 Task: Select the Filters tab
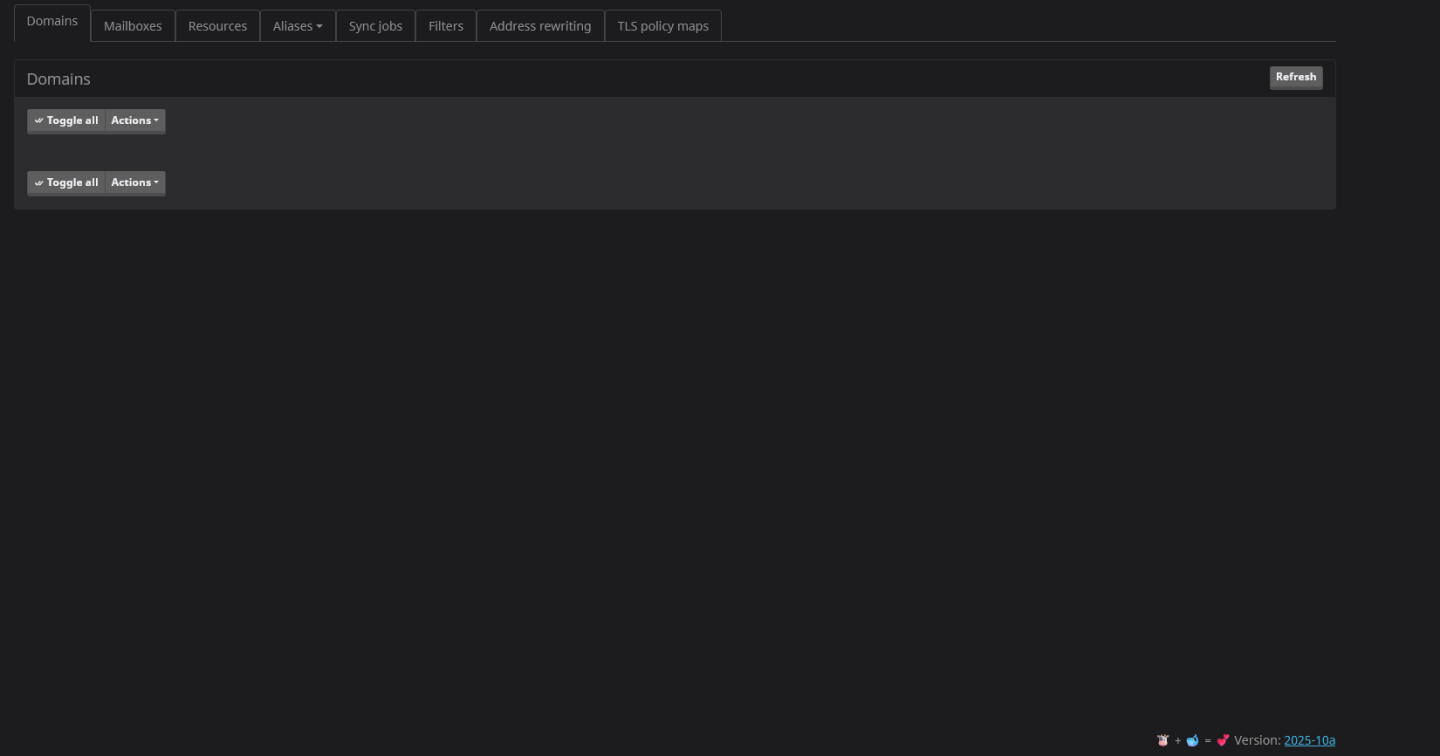[445, 26]
